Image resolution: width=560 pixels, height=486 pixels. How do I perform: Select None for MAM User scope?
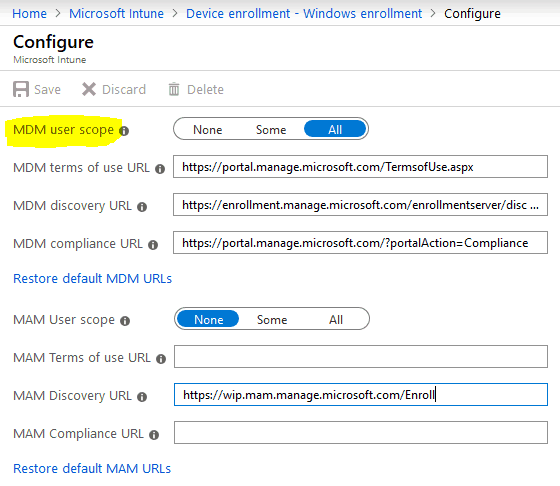pos(208,319)
